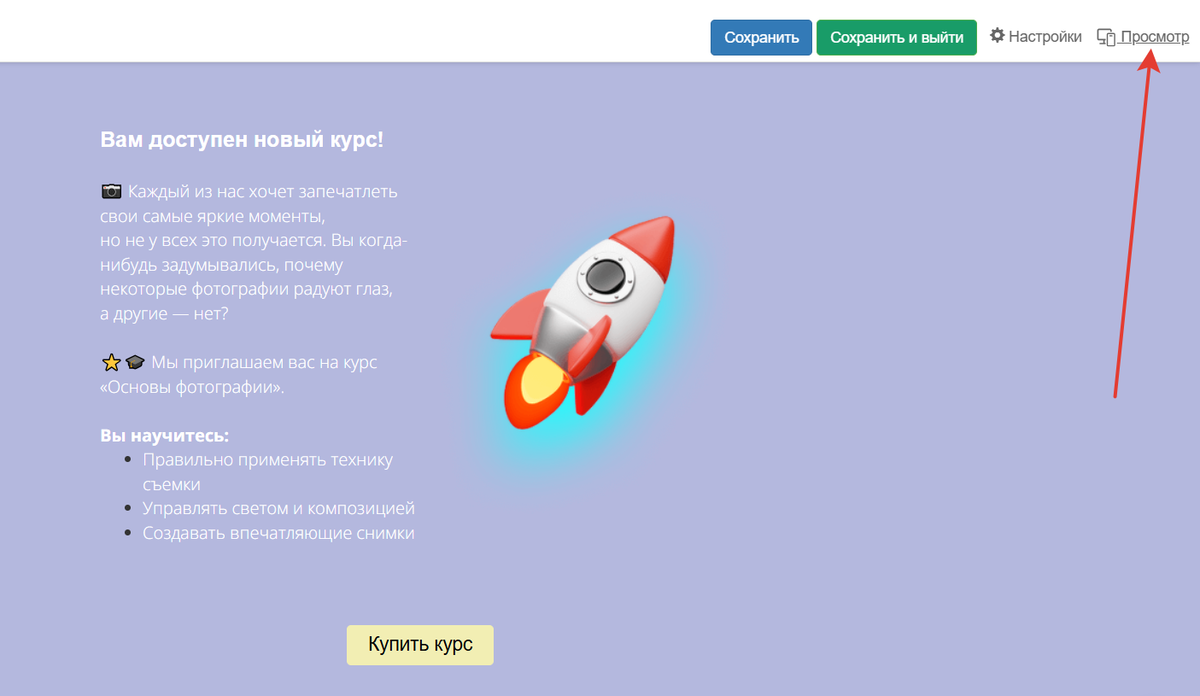This screenshot has width=1200, height=696.
Task: Select the gear icon next to Настройки
Action: click(x=997, y=35)
